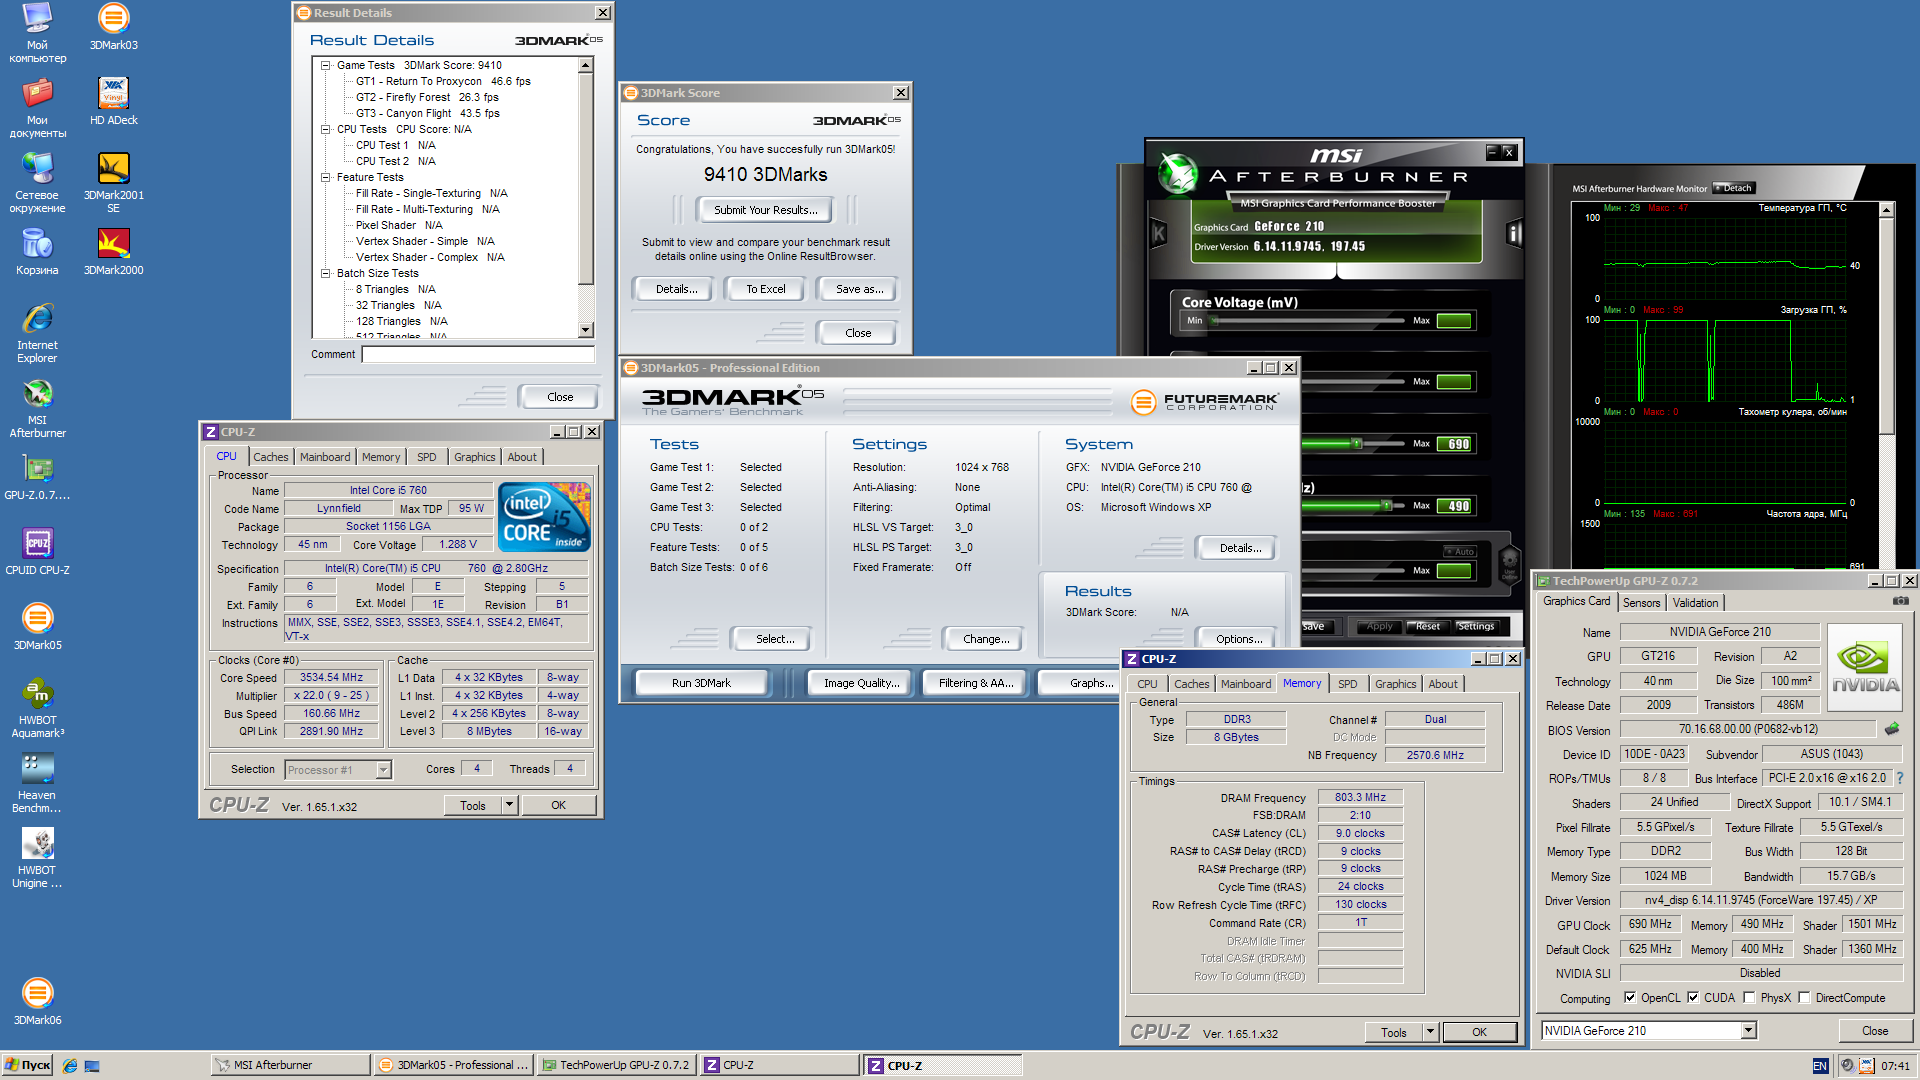Open 3DMark2000 desktop shortcut
The image size is (1920, 1080).
pos(113,252)
